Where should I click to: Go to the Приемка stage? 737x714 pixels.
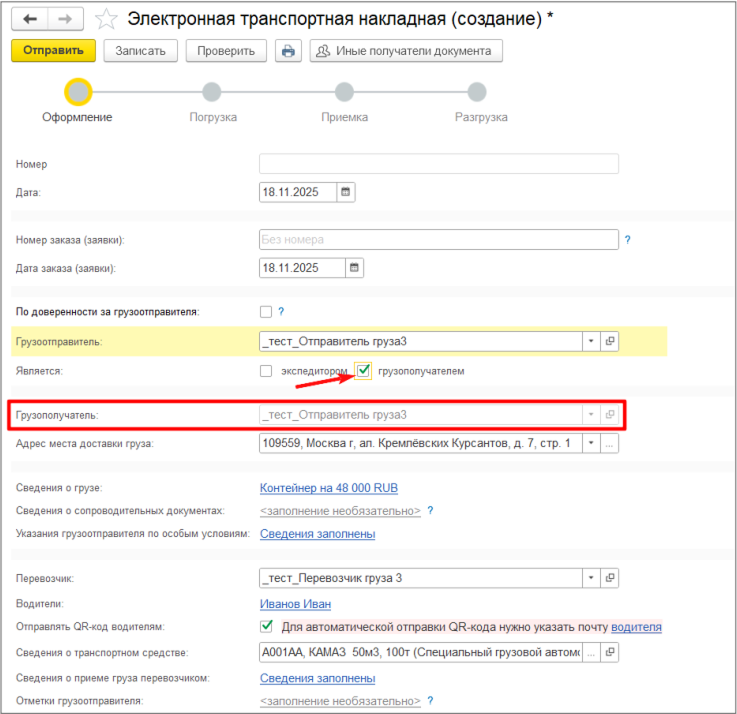344,93
